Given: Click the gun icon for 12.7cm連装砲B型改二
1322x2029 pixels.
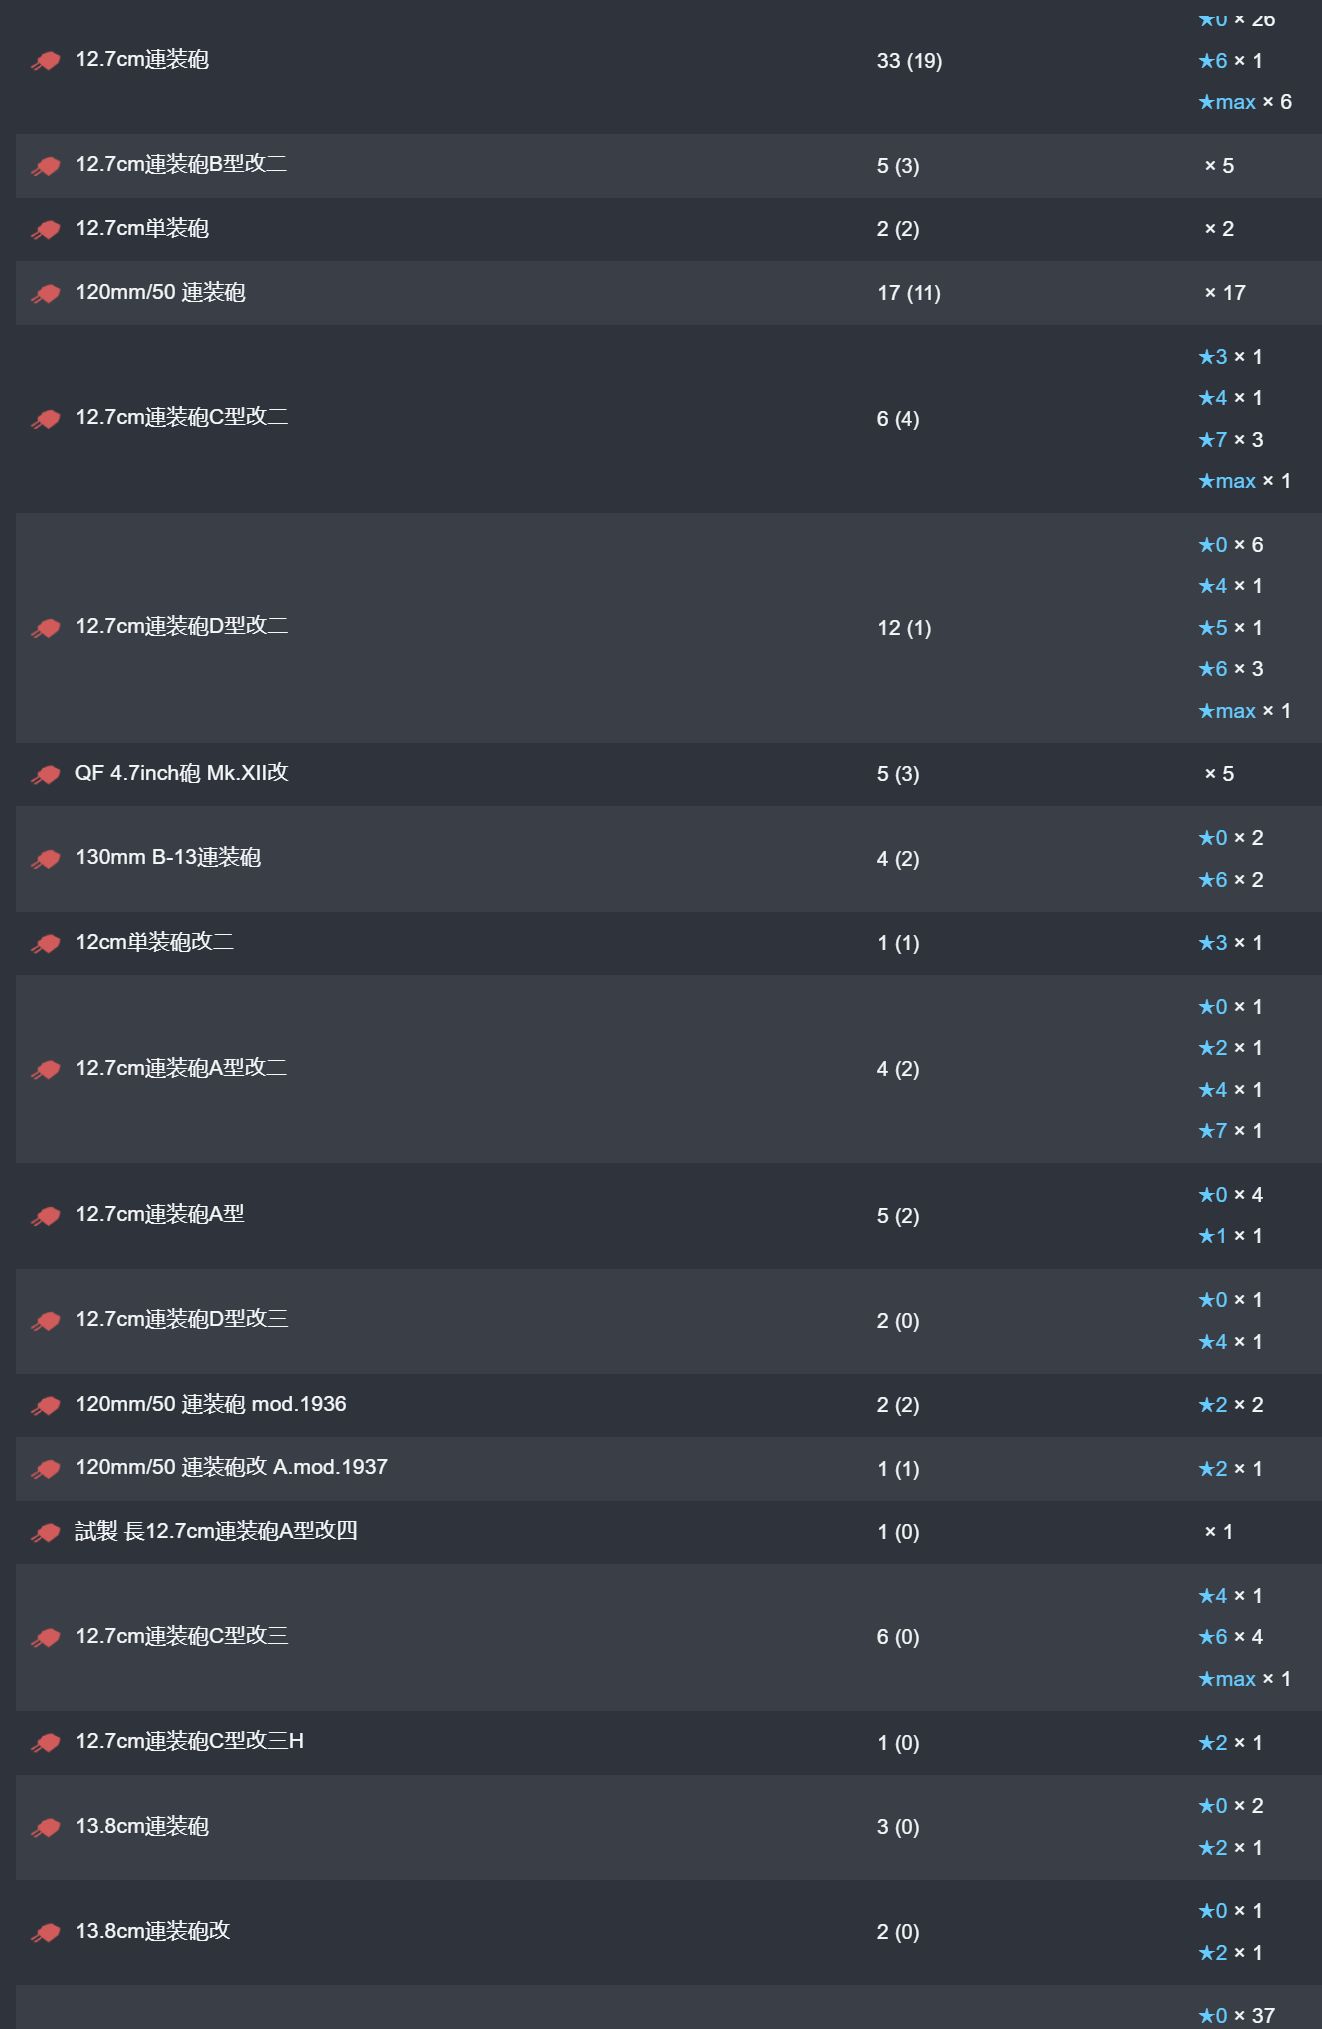Looking at the screenshot, I should point(46,166).
